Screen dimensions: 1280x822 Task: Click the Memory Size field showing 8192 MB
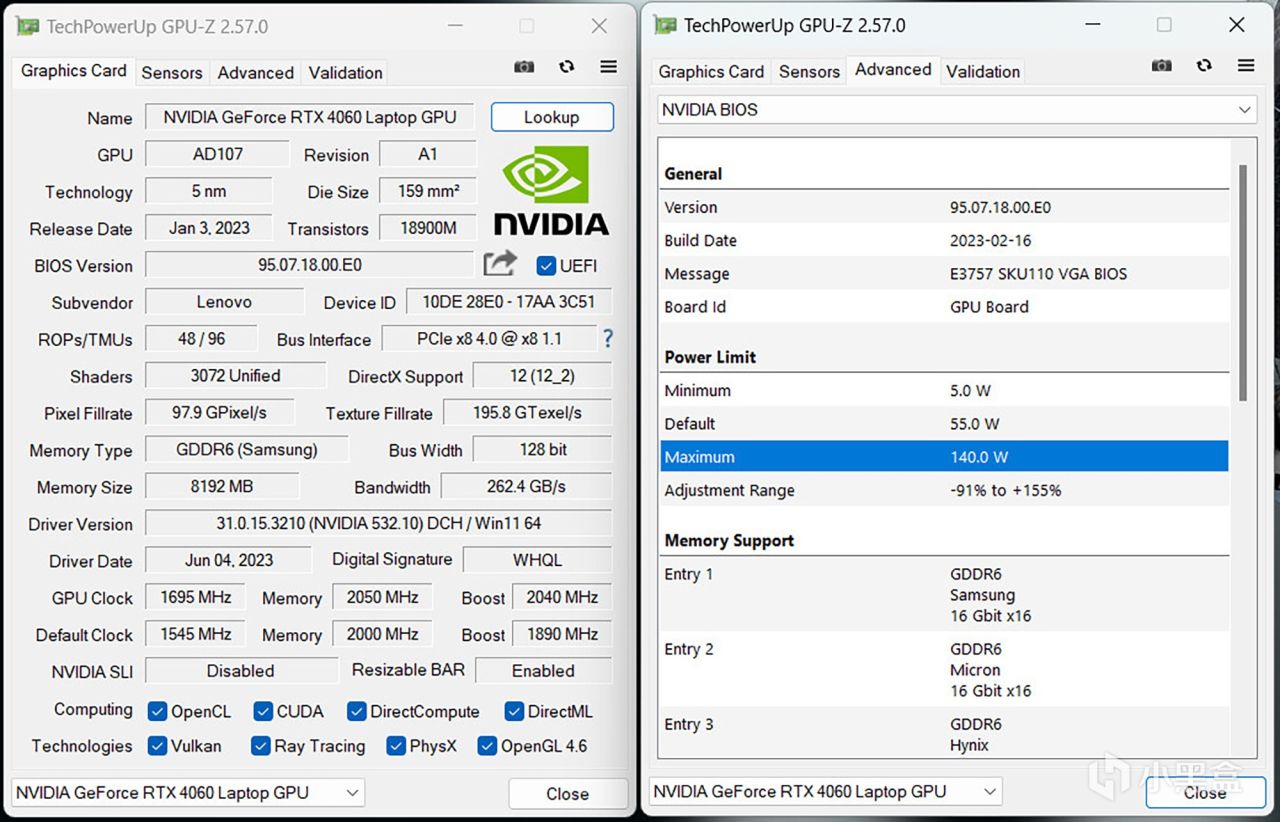[222, 487]
